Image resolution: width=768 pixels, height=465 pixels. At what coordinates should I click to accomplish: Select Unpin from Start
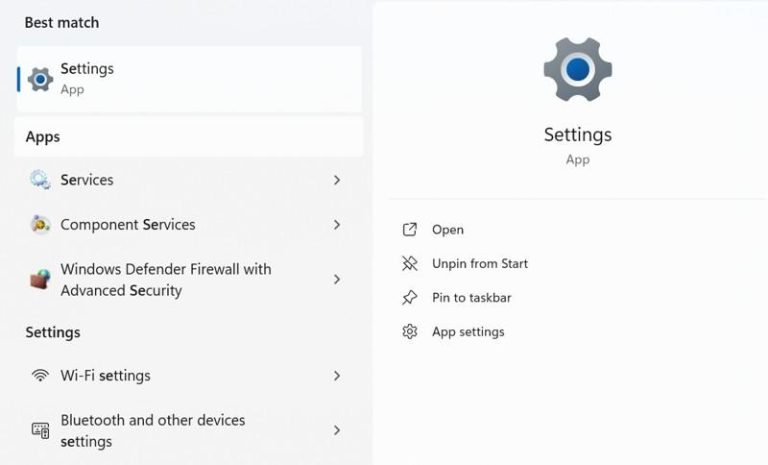[x=479, y=264]
